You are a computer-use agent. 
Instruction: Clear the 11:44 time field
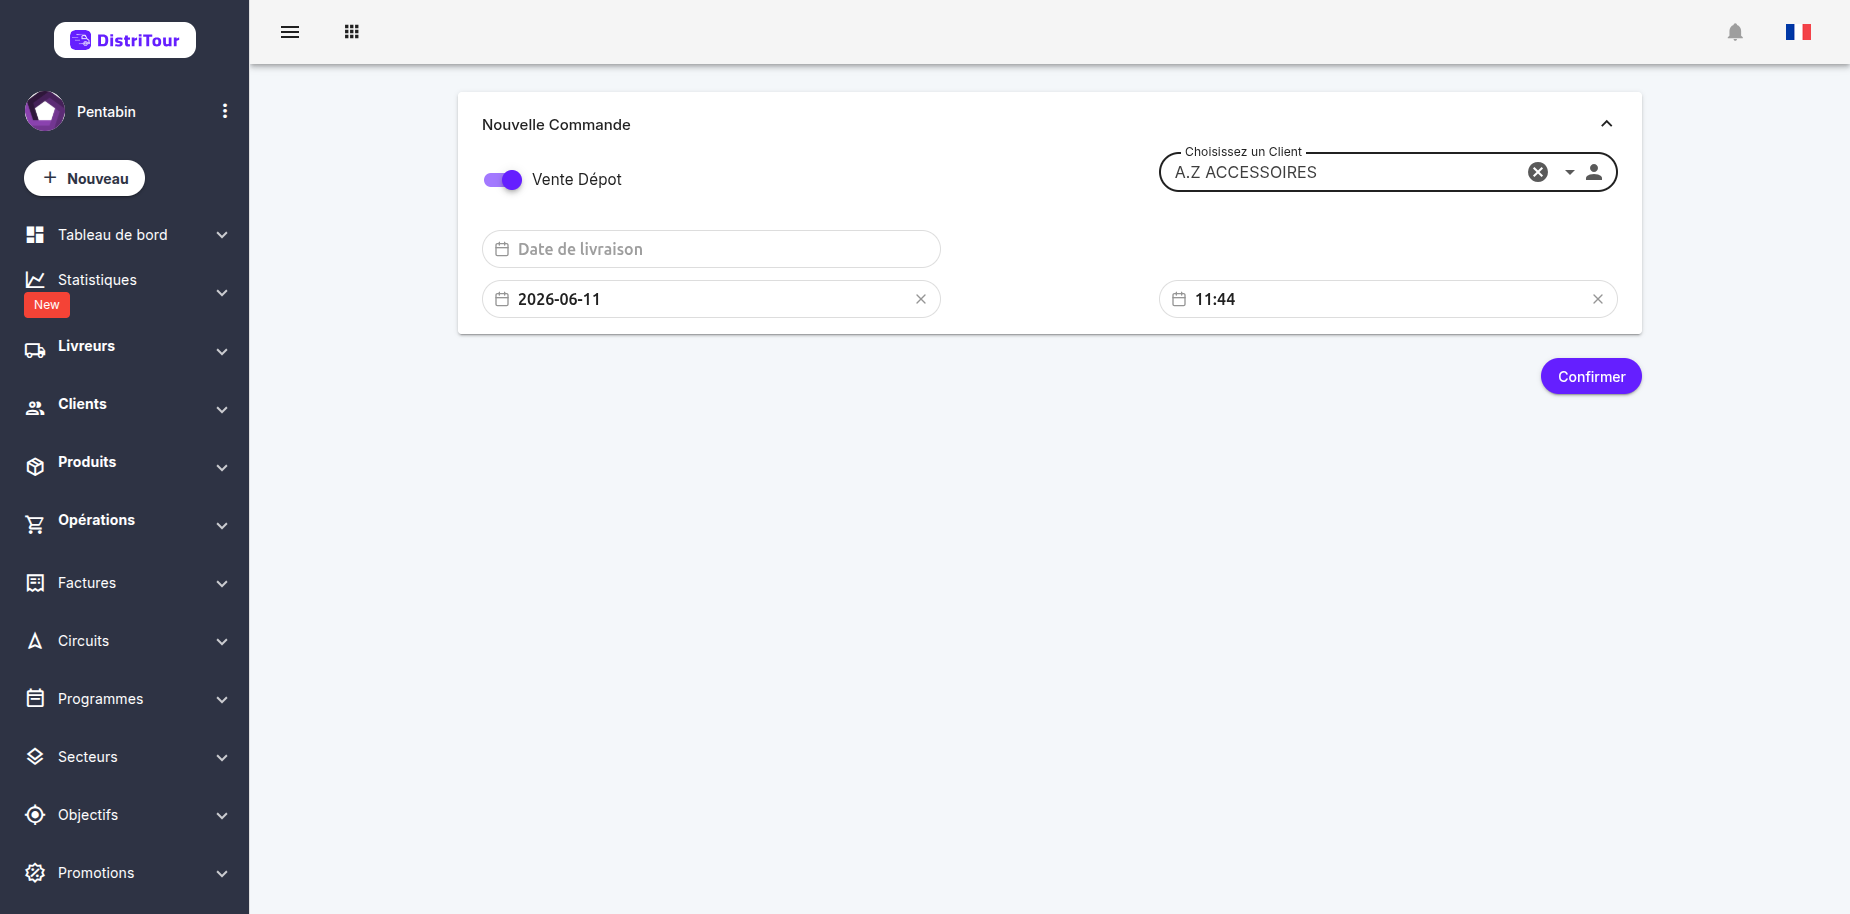coord(1598,299)
